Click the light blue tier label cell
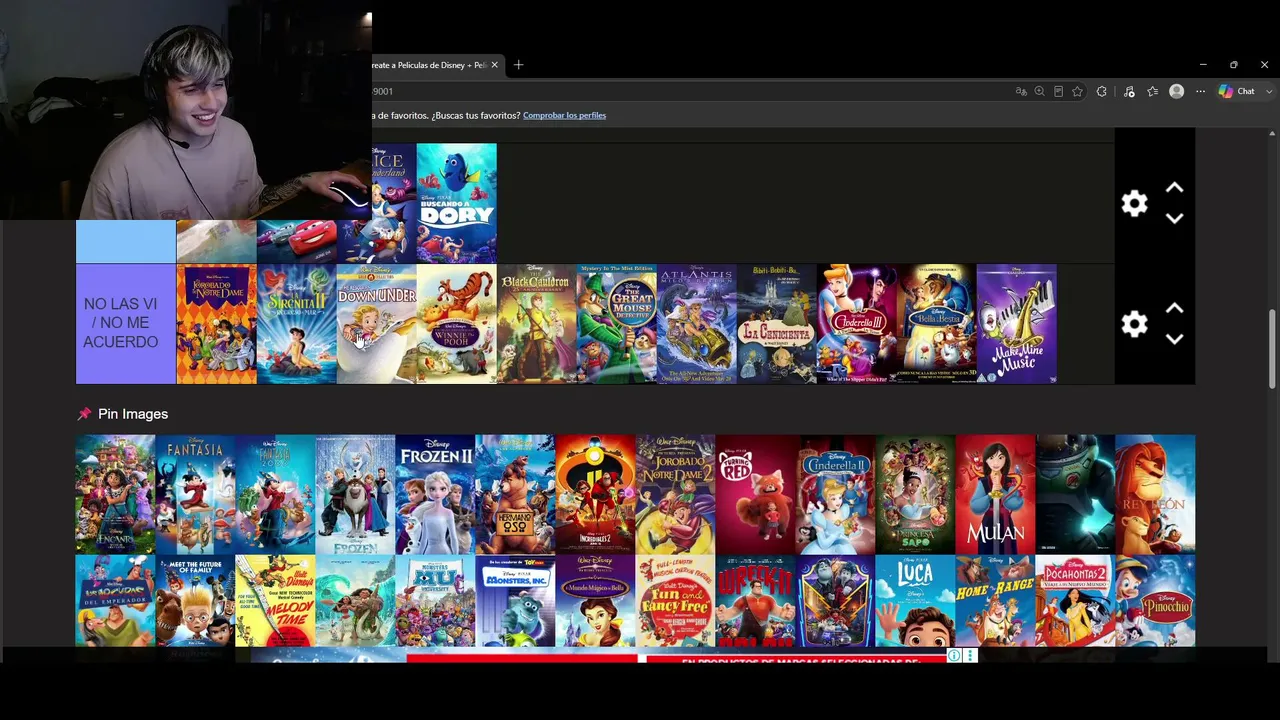Viewport: 1280px width, 720px height. tap(126, 242)
